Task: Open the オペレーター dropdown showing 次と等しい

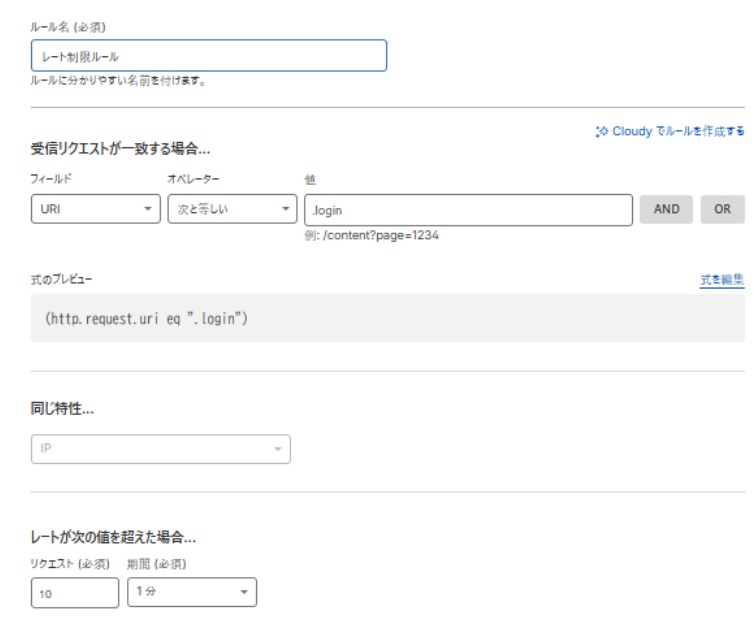Action: click(231, 209)
